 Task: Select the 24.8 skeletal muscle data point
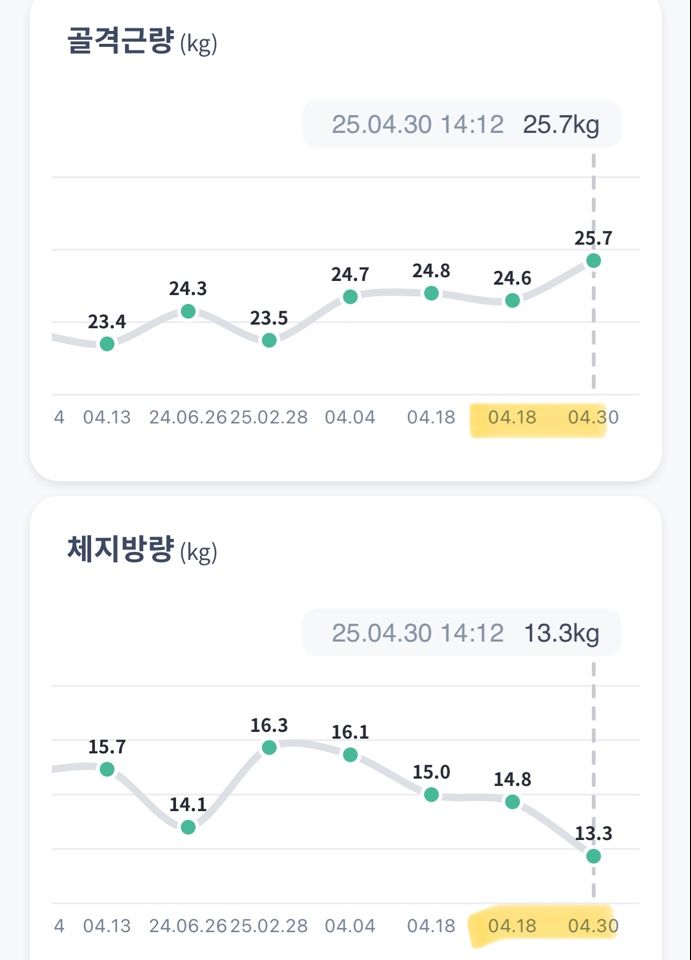431,293
